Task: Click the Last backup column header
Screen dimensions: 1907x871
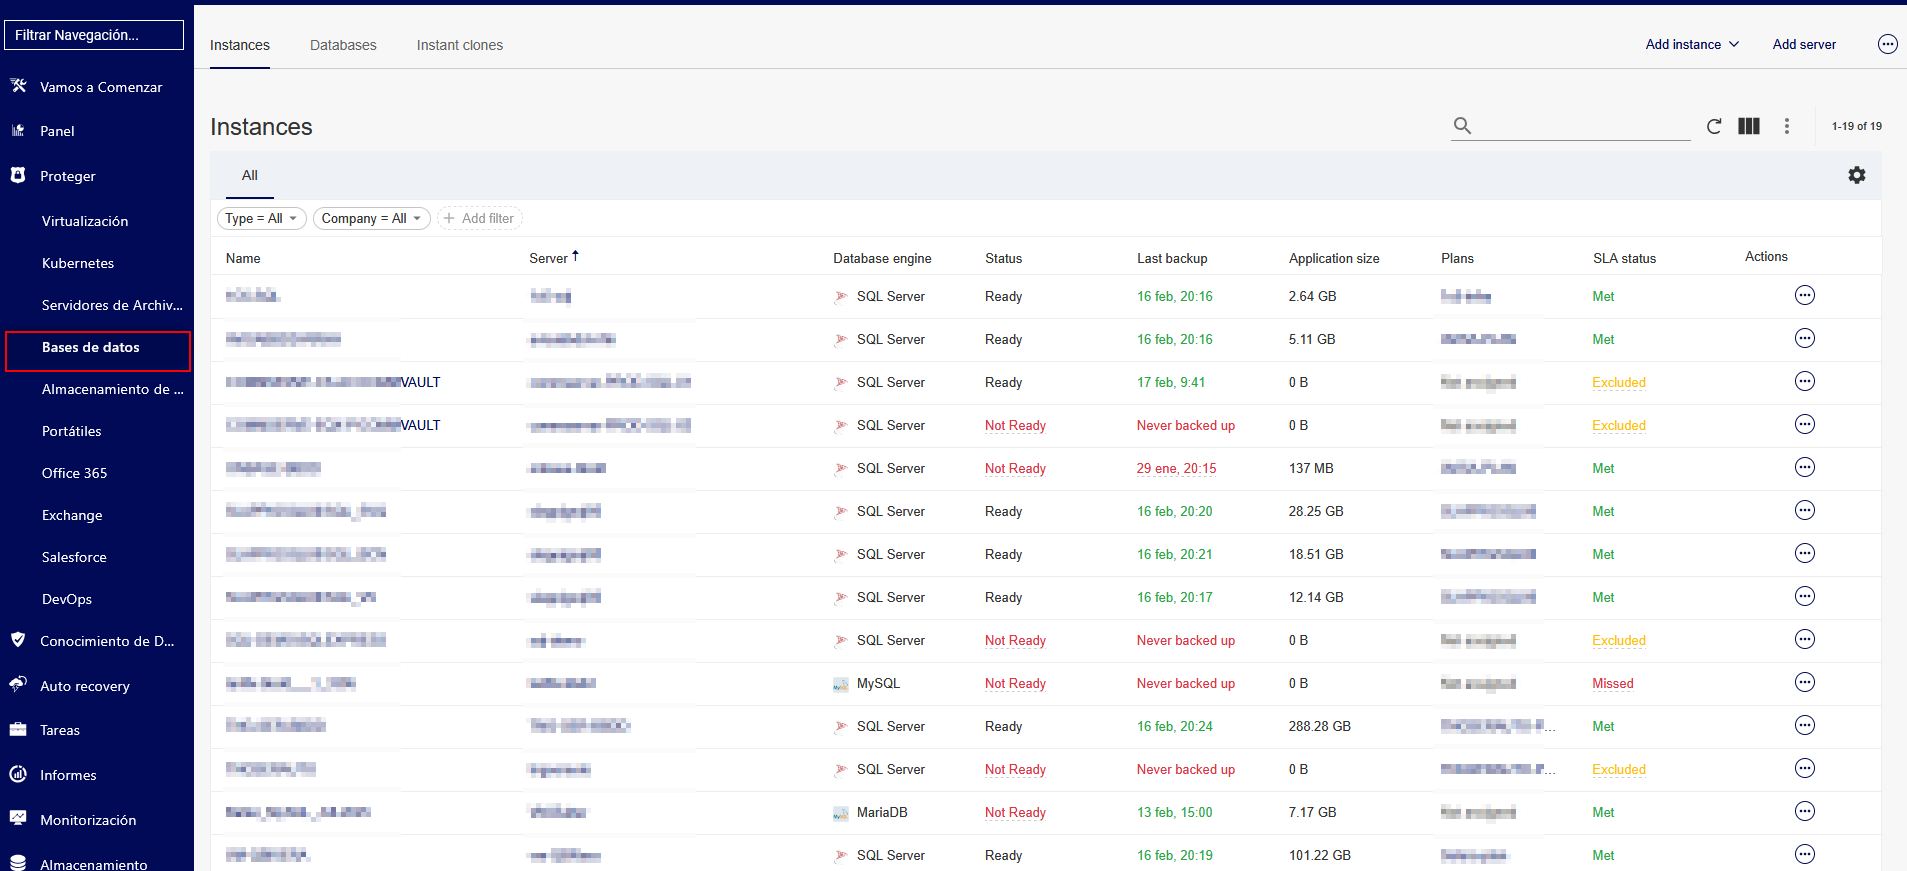Action: (1172, 258)
